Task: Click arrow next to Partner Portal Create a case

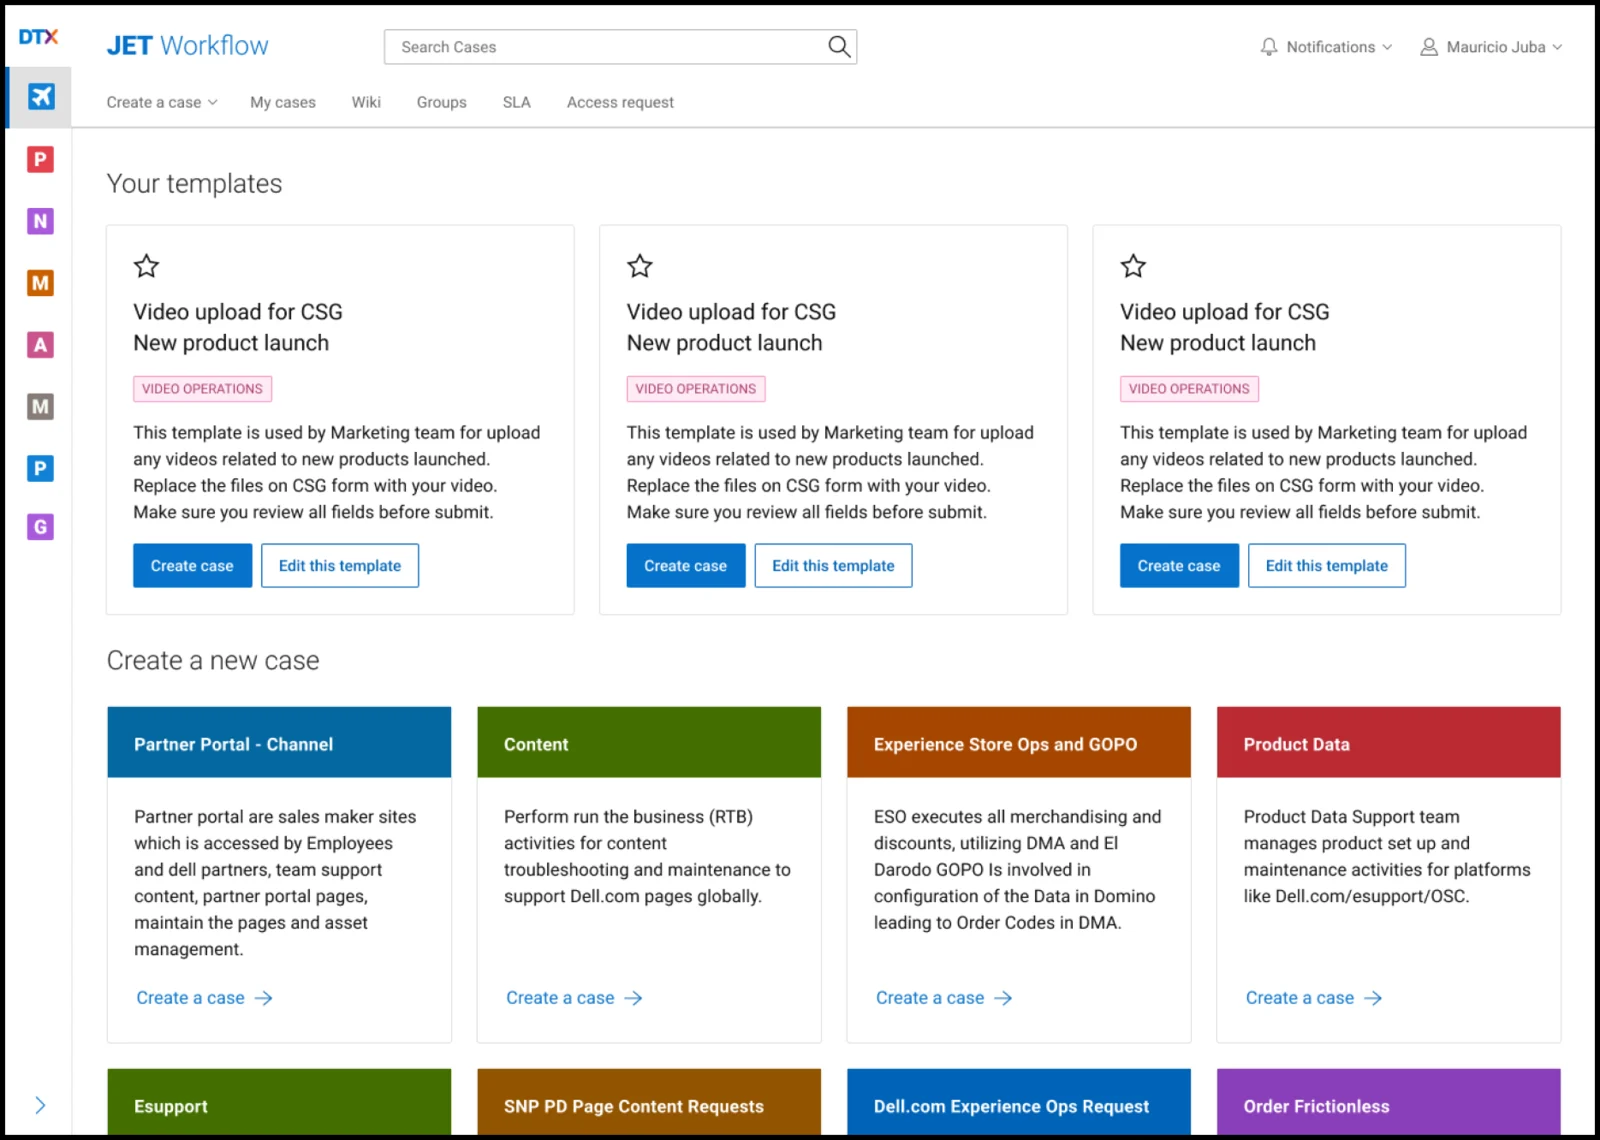Action: point(264,998)
